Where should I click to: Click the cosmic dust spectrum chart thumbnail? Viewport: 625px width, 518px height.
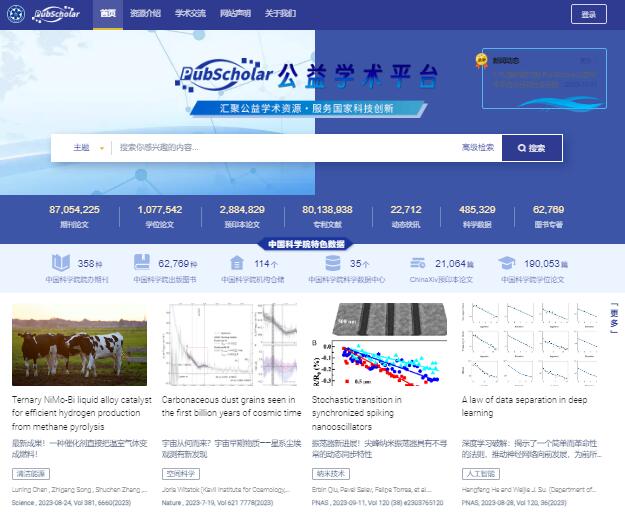[230, 345]
